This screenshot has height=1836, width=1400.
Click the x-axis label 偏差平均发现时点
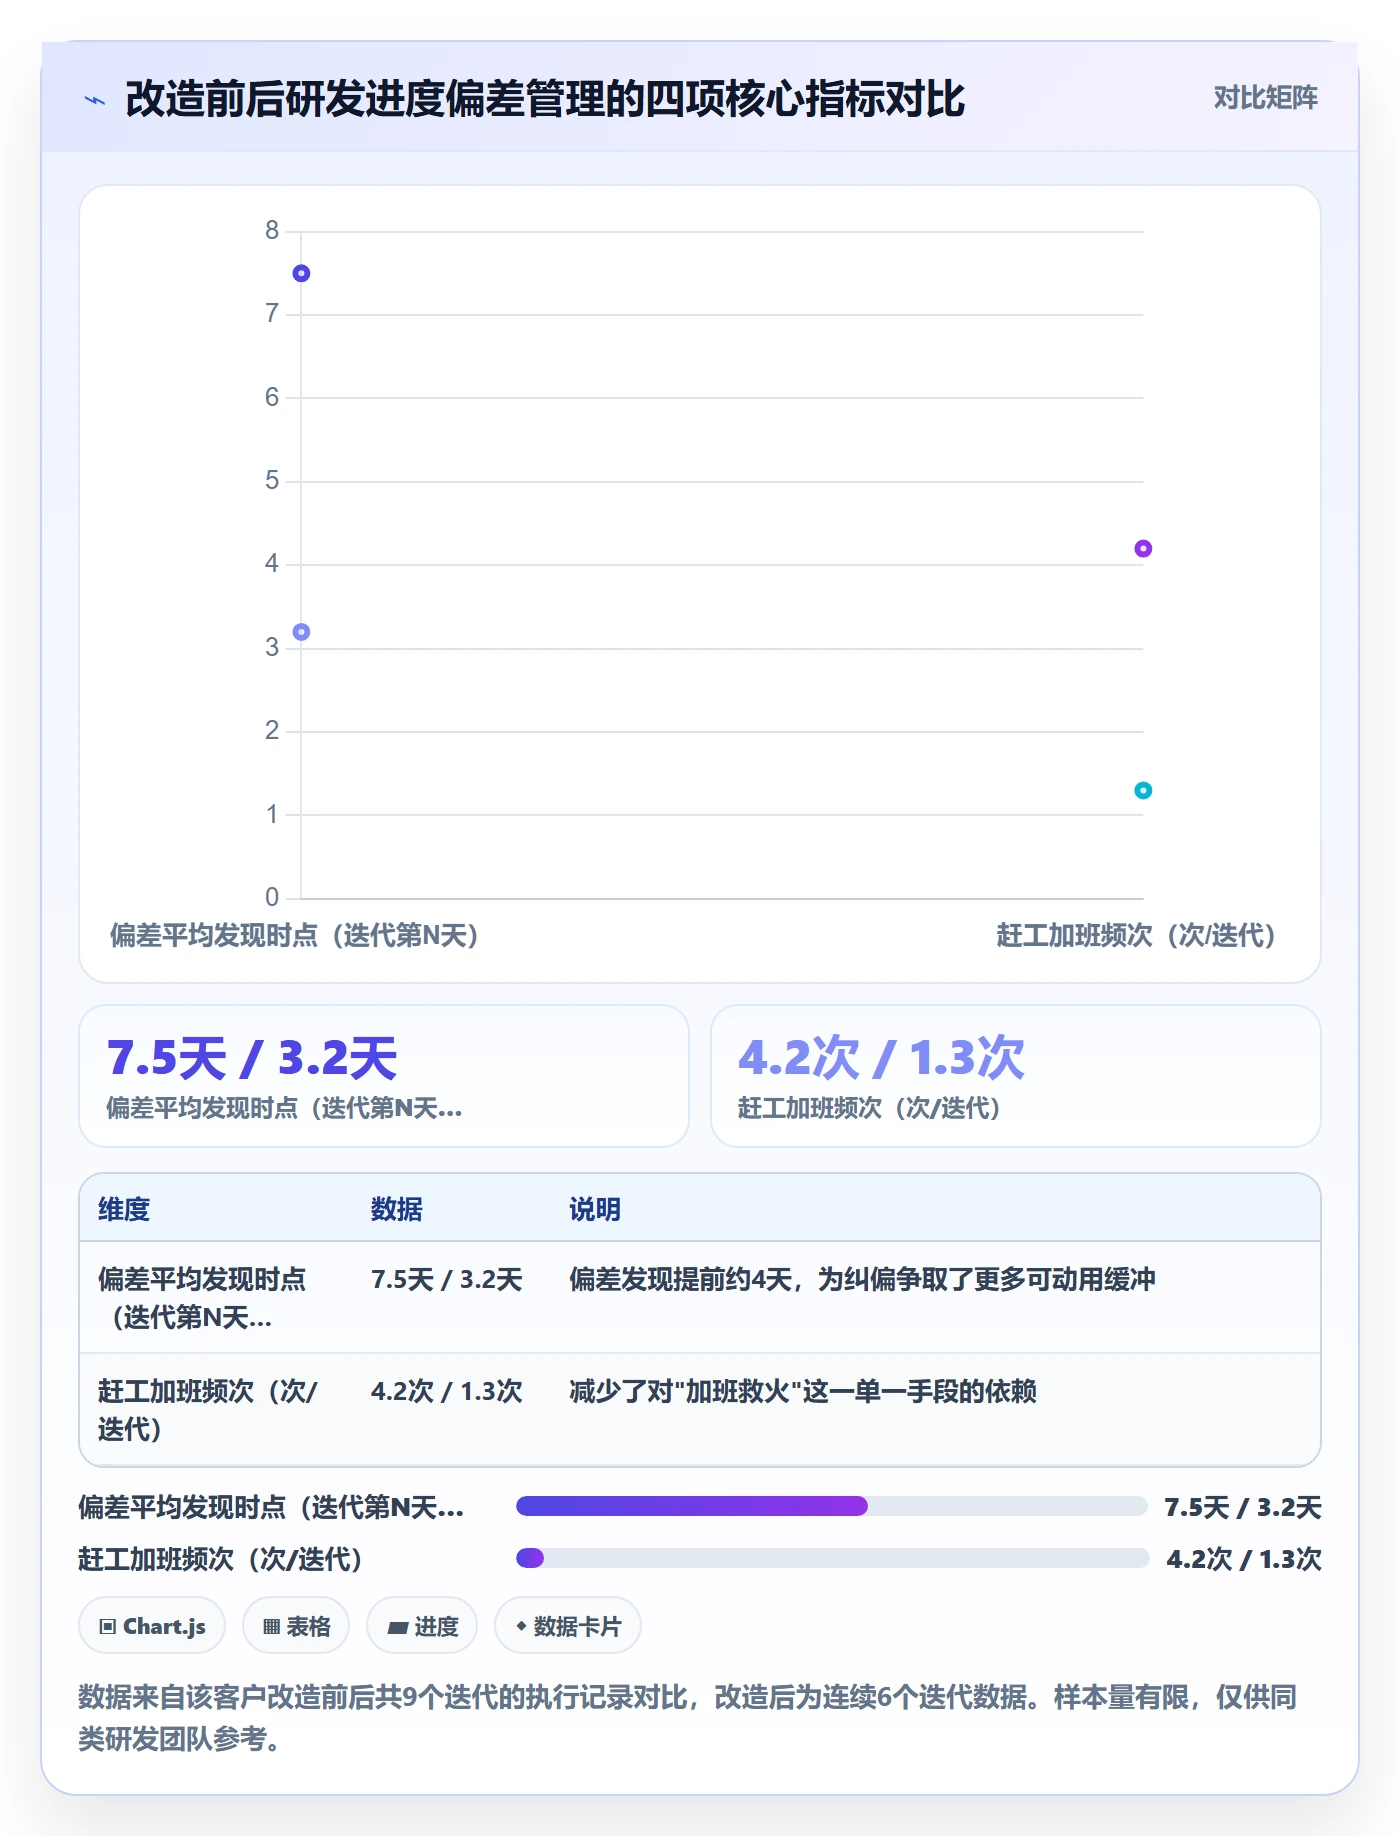[295, 935]
